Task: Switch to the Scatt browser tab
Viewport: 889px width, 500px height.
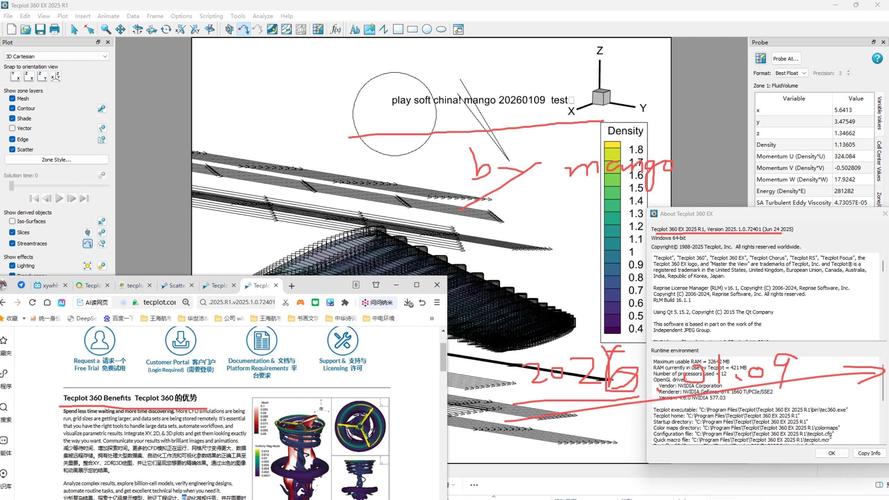Action: [x=175, y=285]
